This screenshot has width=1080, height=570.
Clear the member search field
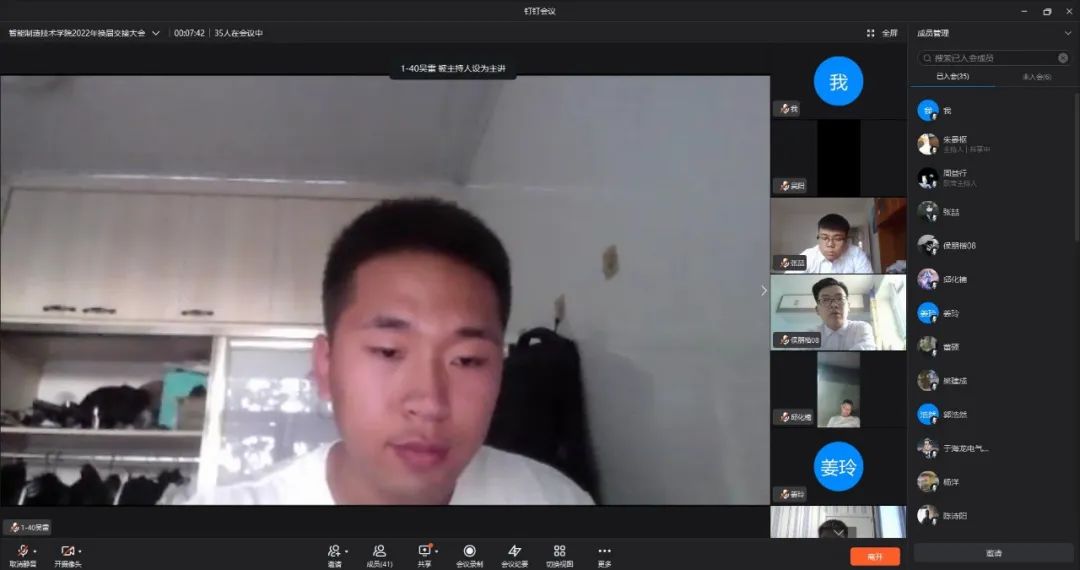click(1063, 58)
